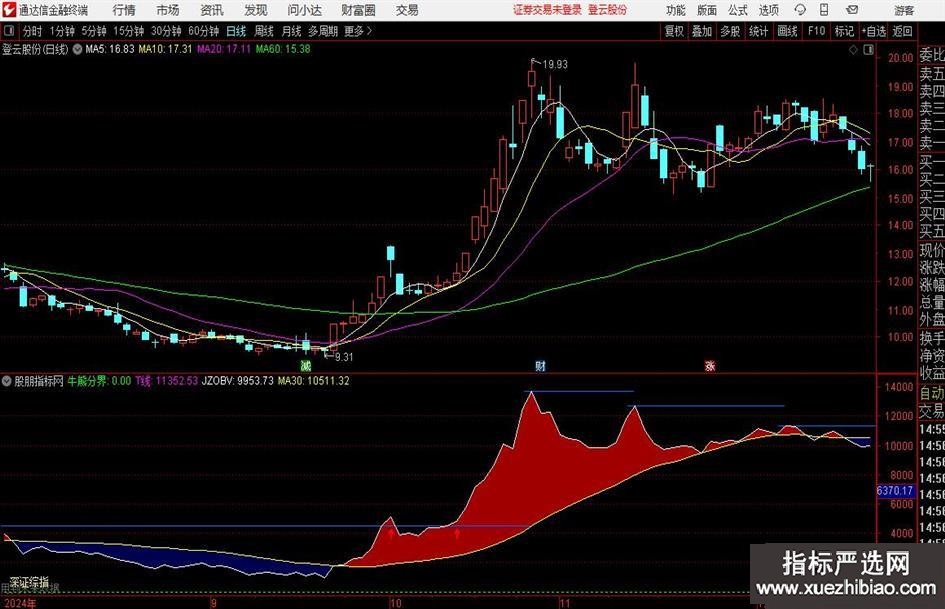Open the 财富圈 menu

click(358, 10)
